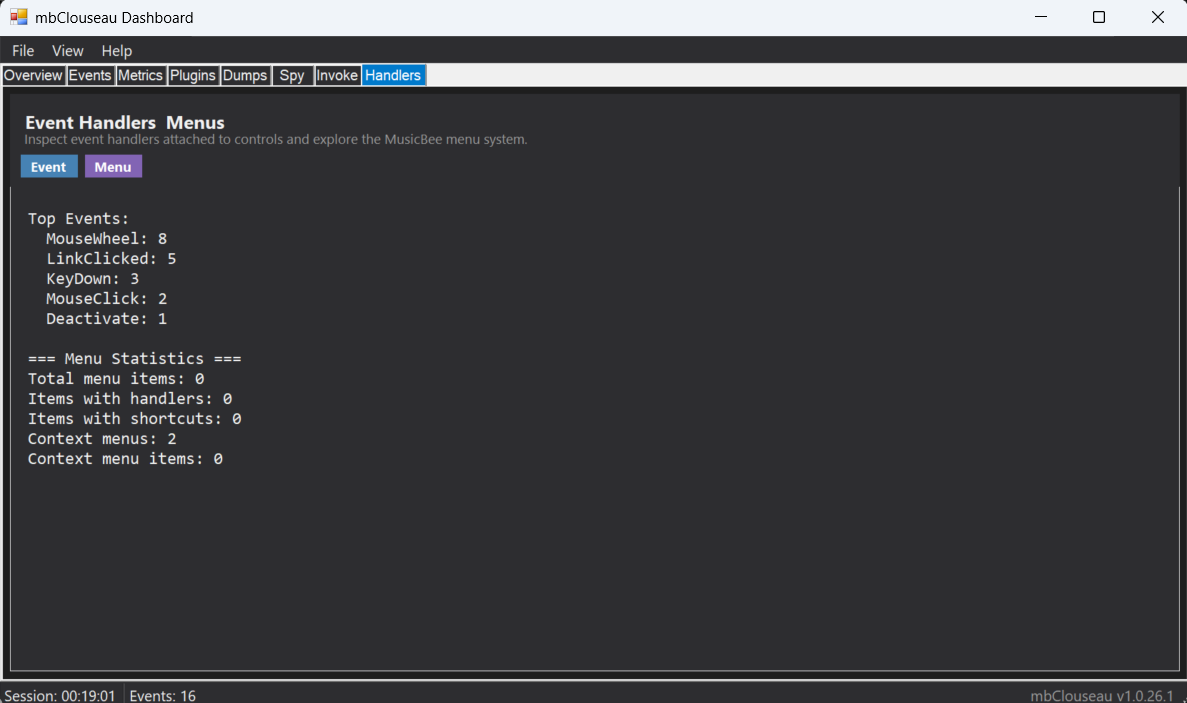1187x703 pixels.
Task: Select the Metrics tab
Action: (140, 75)
